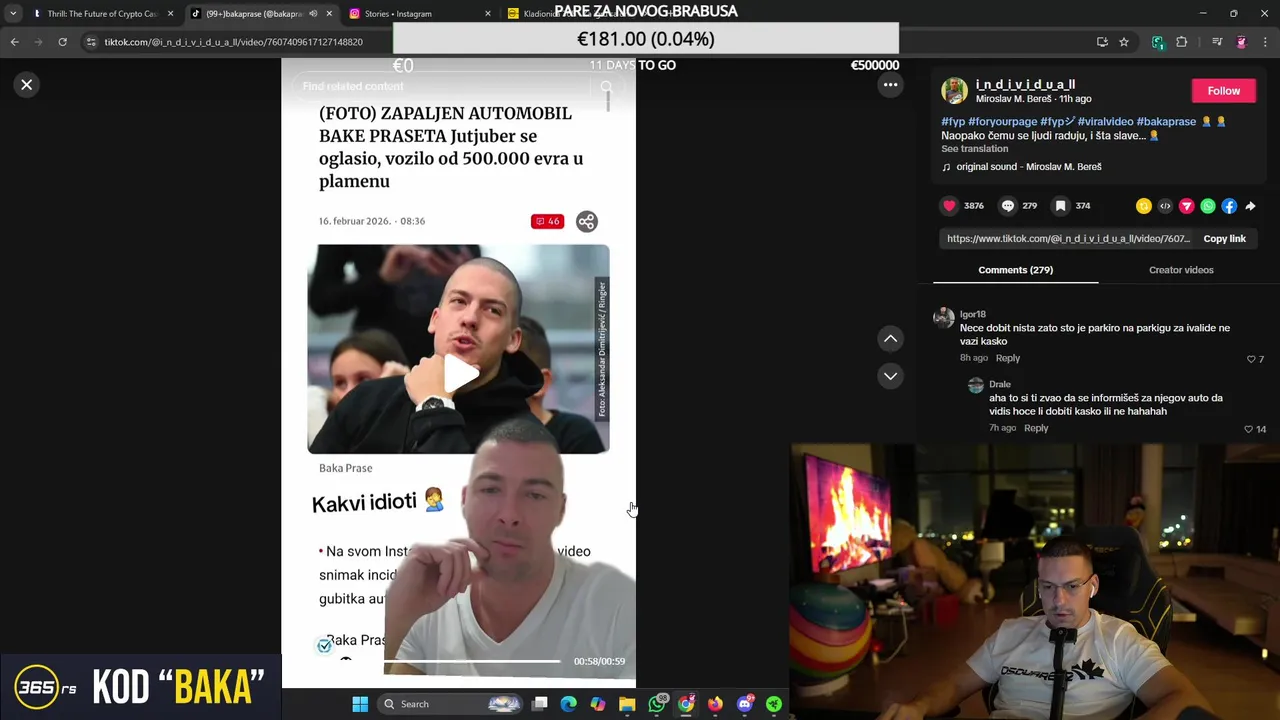Click install/cast icon in address bar
The image size is (1280, 720).
[1102, 42]
